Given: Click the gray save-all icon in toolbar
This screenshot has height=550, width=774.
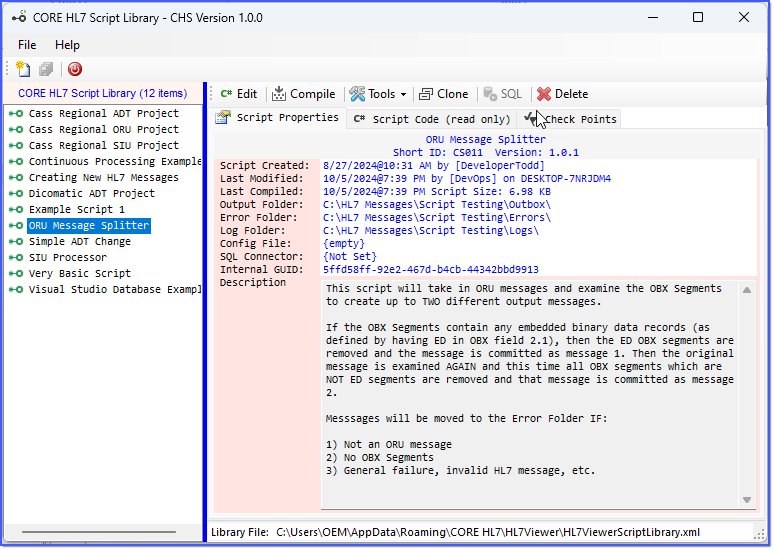Looking at the screenshot, I should [46, 69].
